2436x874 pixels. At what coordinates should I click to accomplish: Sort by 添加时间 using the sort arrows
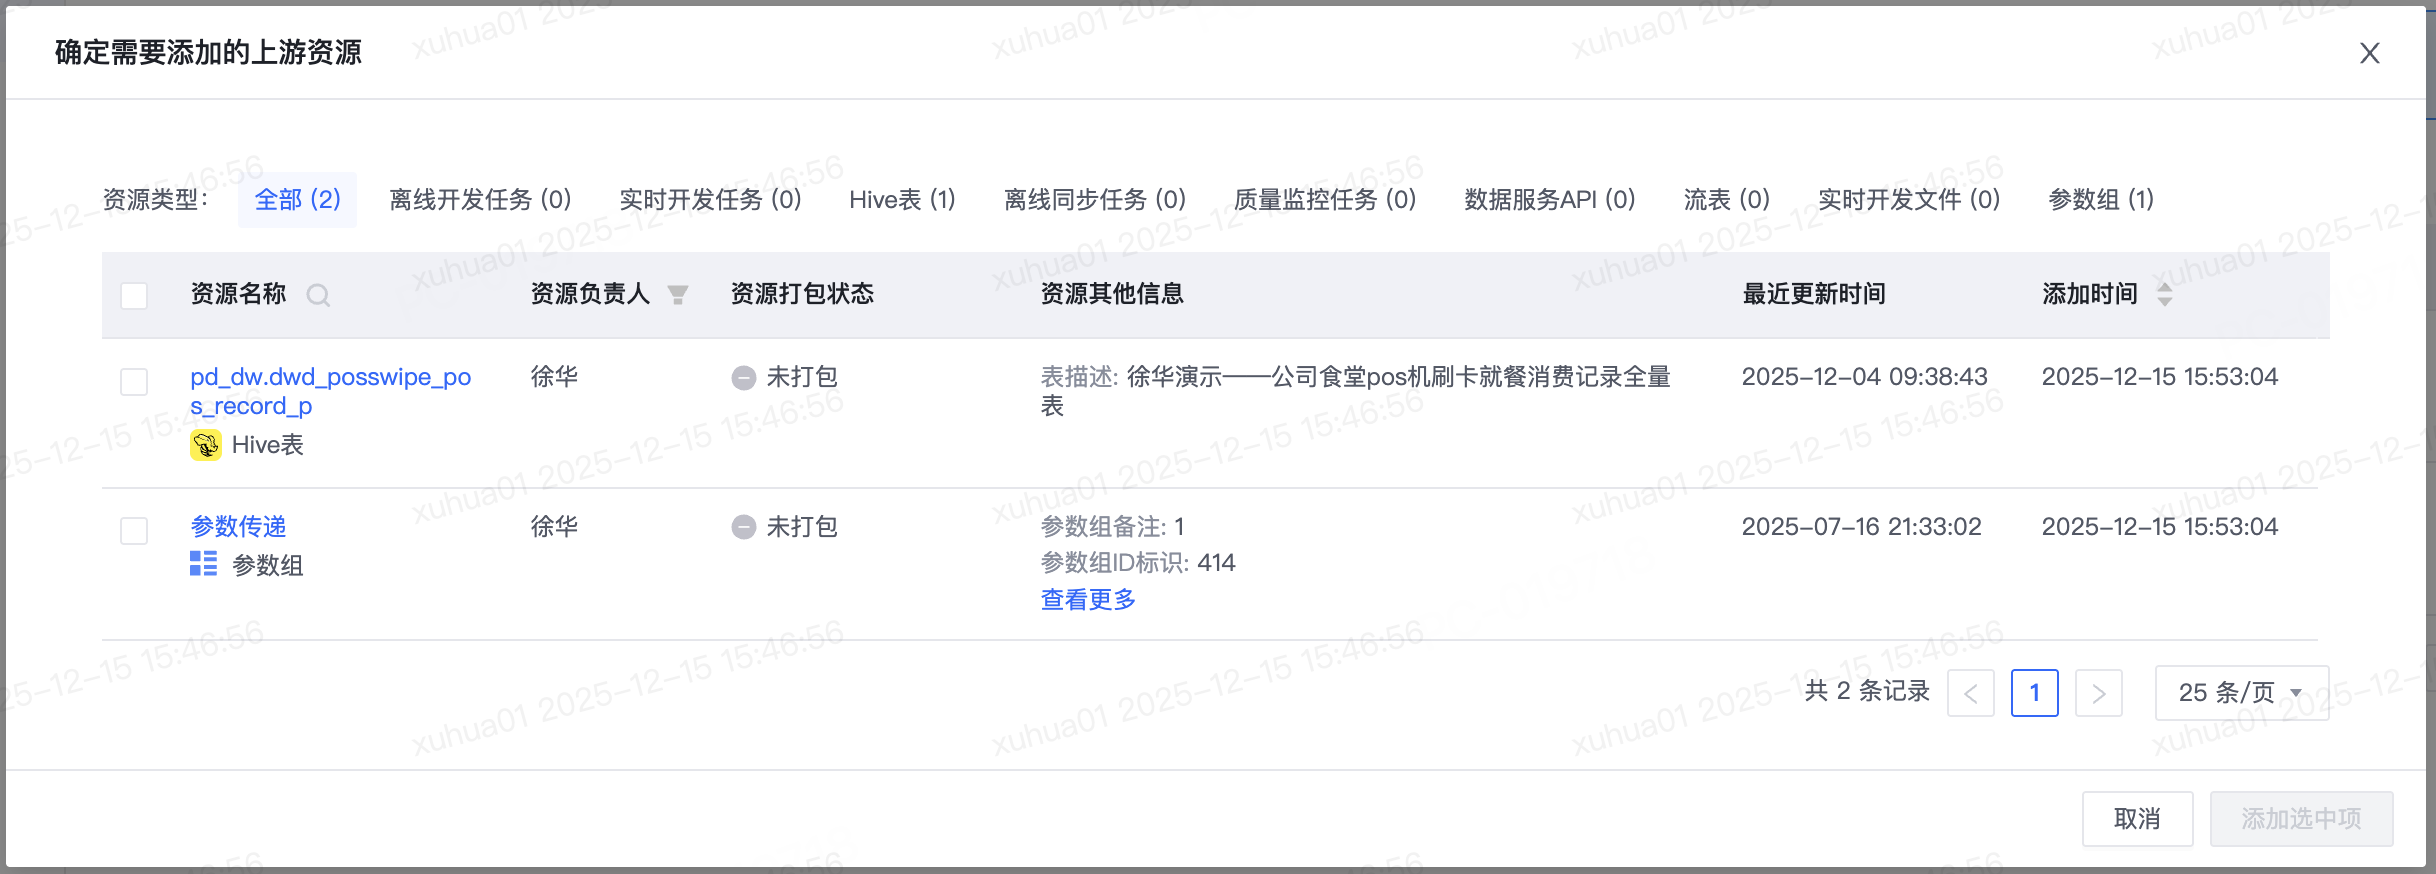(2164, 294)
